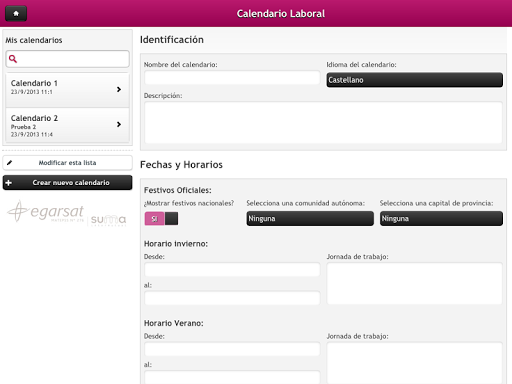Toggle the Mostrar festivos nacionales switch
Image resolution: width=512 pixels, height=384 pixels.
161,219
